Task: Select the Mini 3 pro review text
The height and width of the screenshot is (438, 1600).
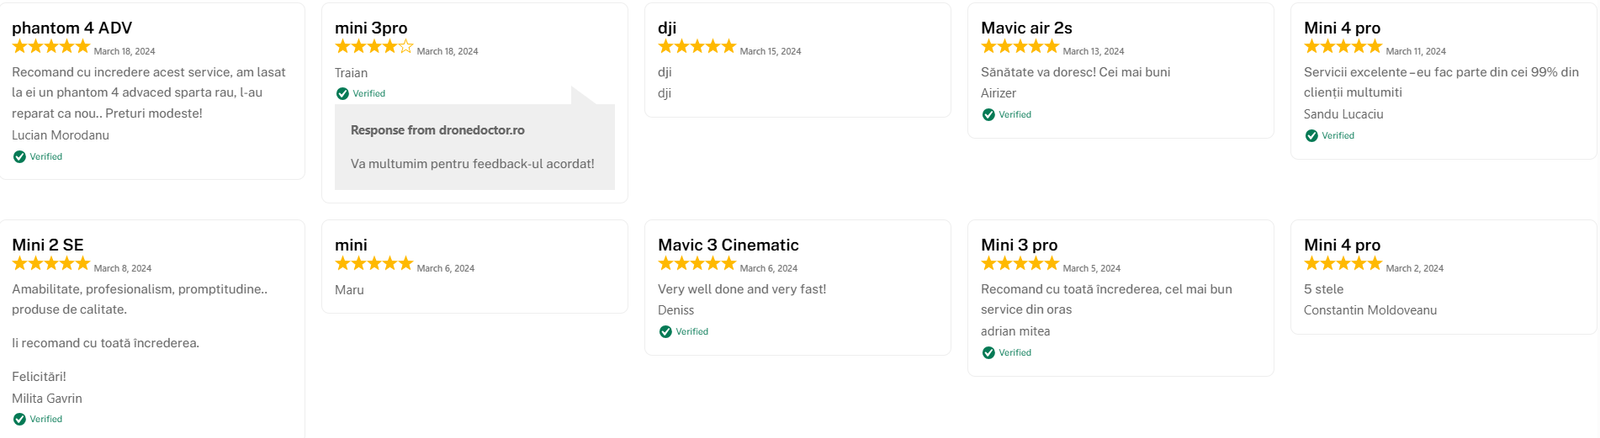Action: [x=1106, y=299]
